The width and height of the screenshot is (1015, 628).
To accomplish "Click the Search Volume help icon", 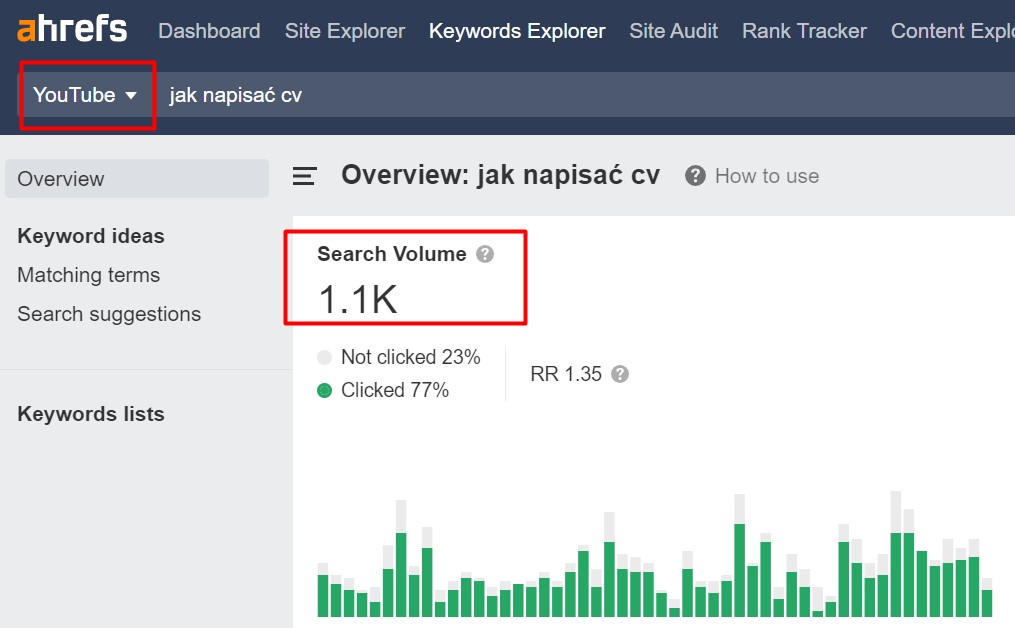I will pos(485,254).
